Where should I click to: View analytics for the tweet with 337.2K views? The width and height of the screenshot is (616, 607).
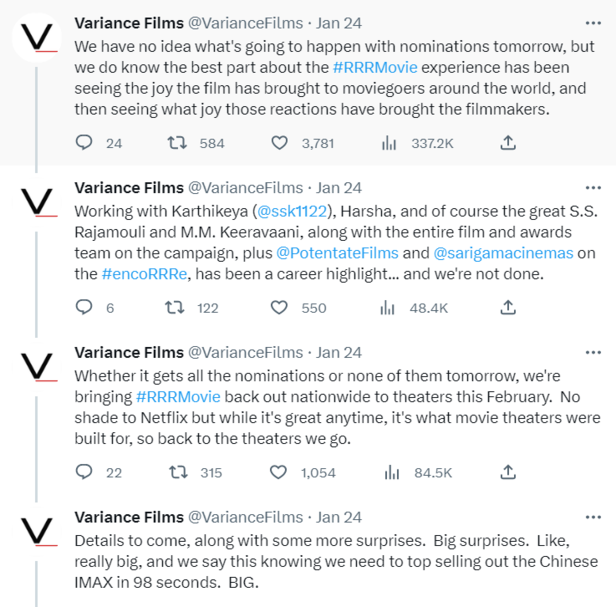(x=389, y=143)
